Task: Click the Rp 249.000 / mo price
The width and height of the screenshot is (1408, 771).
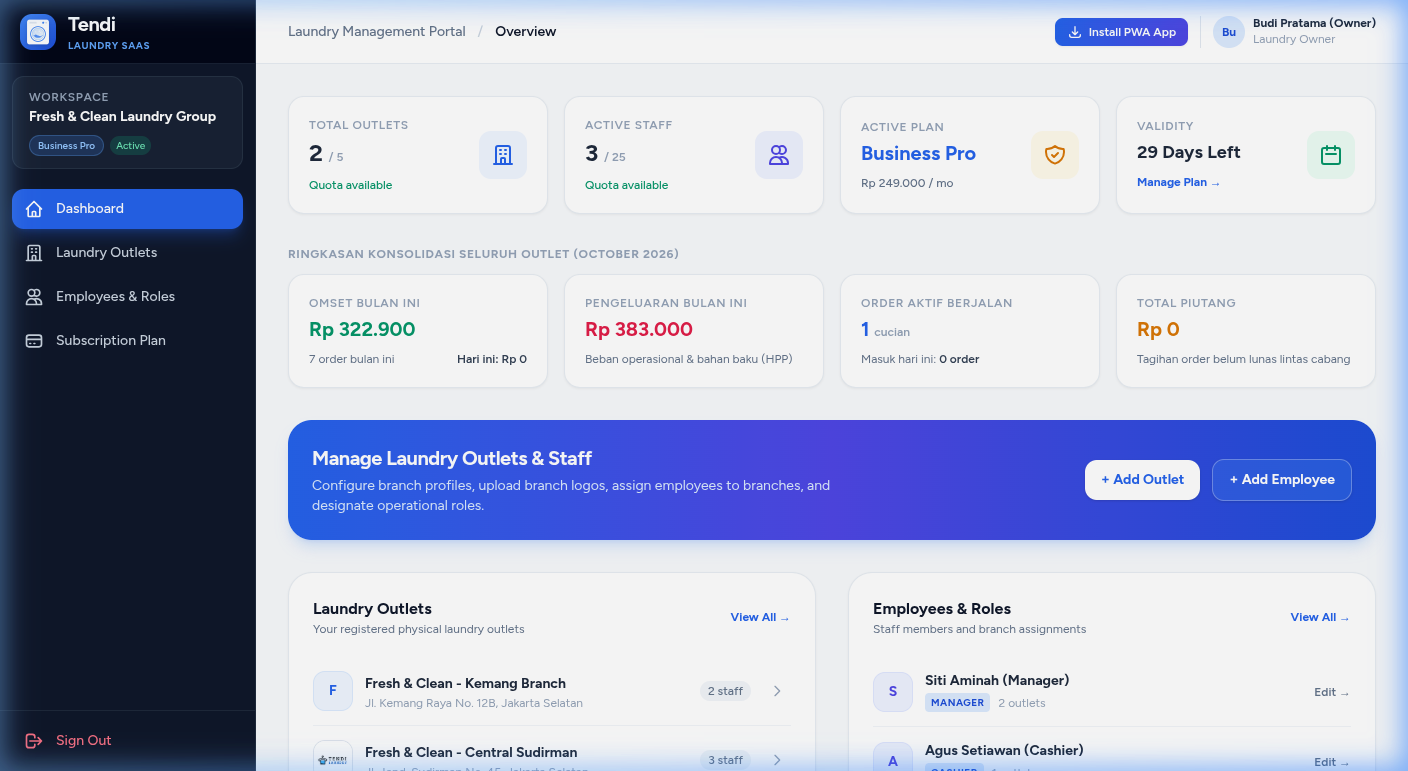Action: pos(907,184)
